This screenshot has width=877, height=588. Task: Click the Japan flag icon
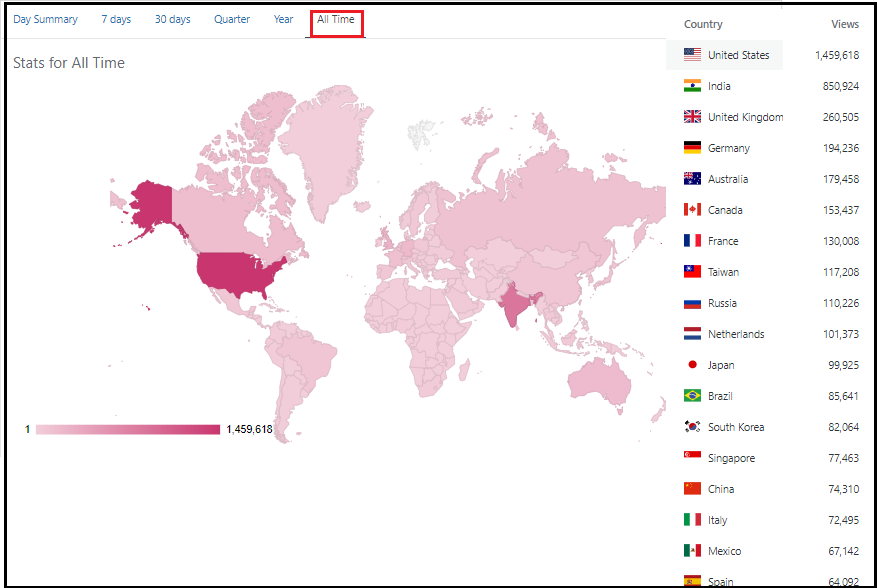pos(692,365)
